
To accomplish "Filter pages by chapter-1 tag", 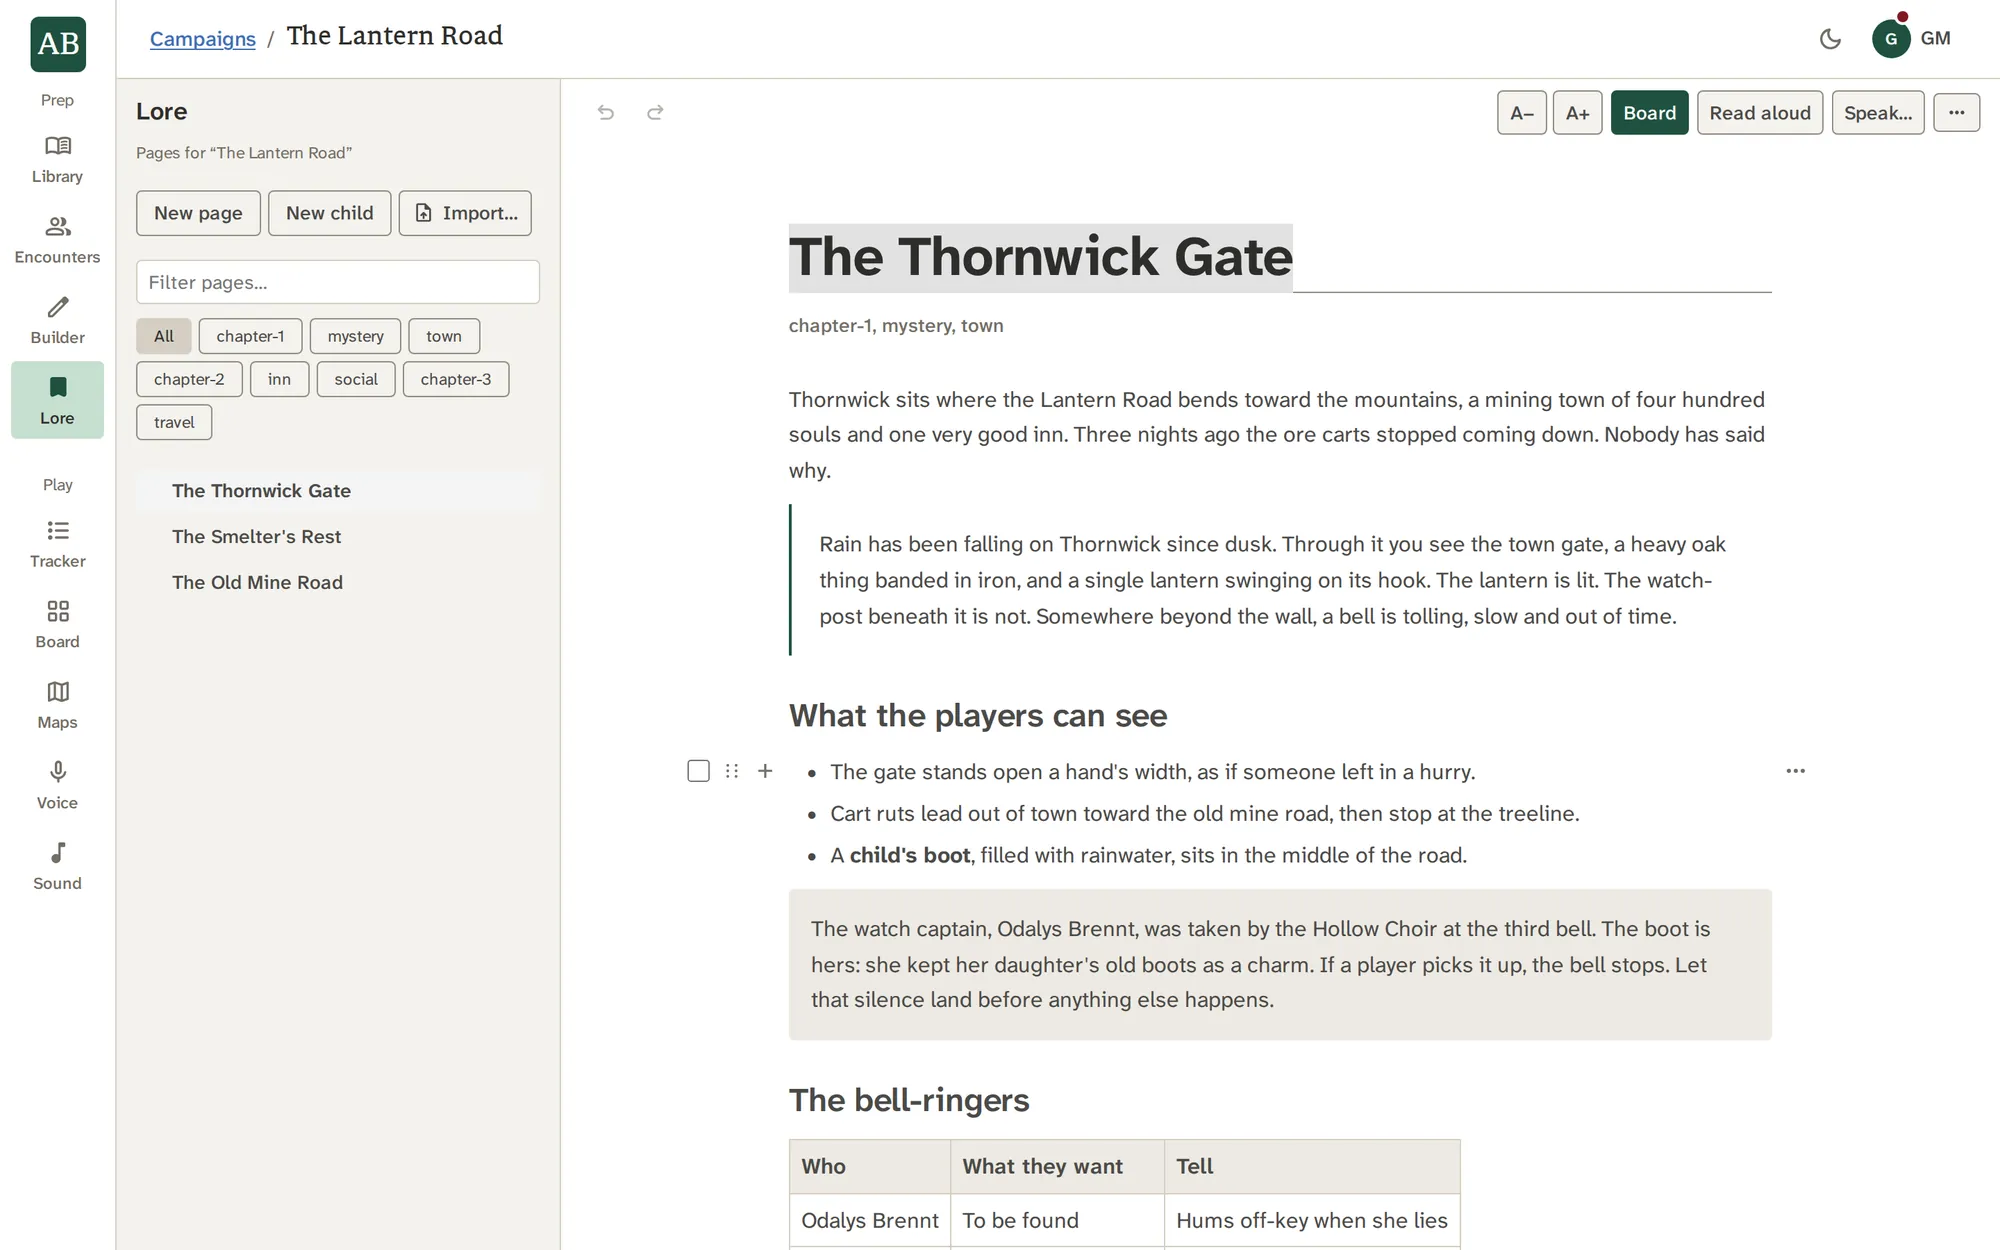I will (250, 336).
